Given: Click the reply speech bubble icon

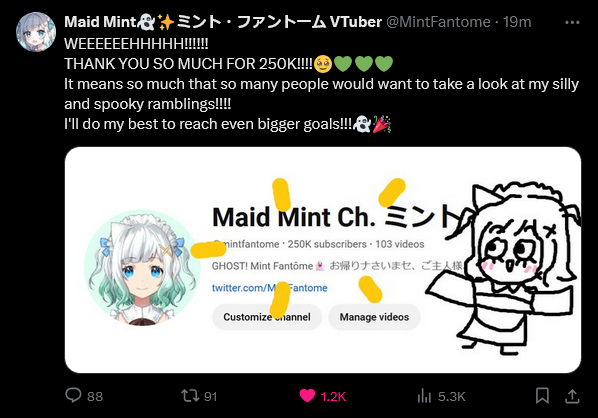Looking at the screenshot, I should (73, 395).
